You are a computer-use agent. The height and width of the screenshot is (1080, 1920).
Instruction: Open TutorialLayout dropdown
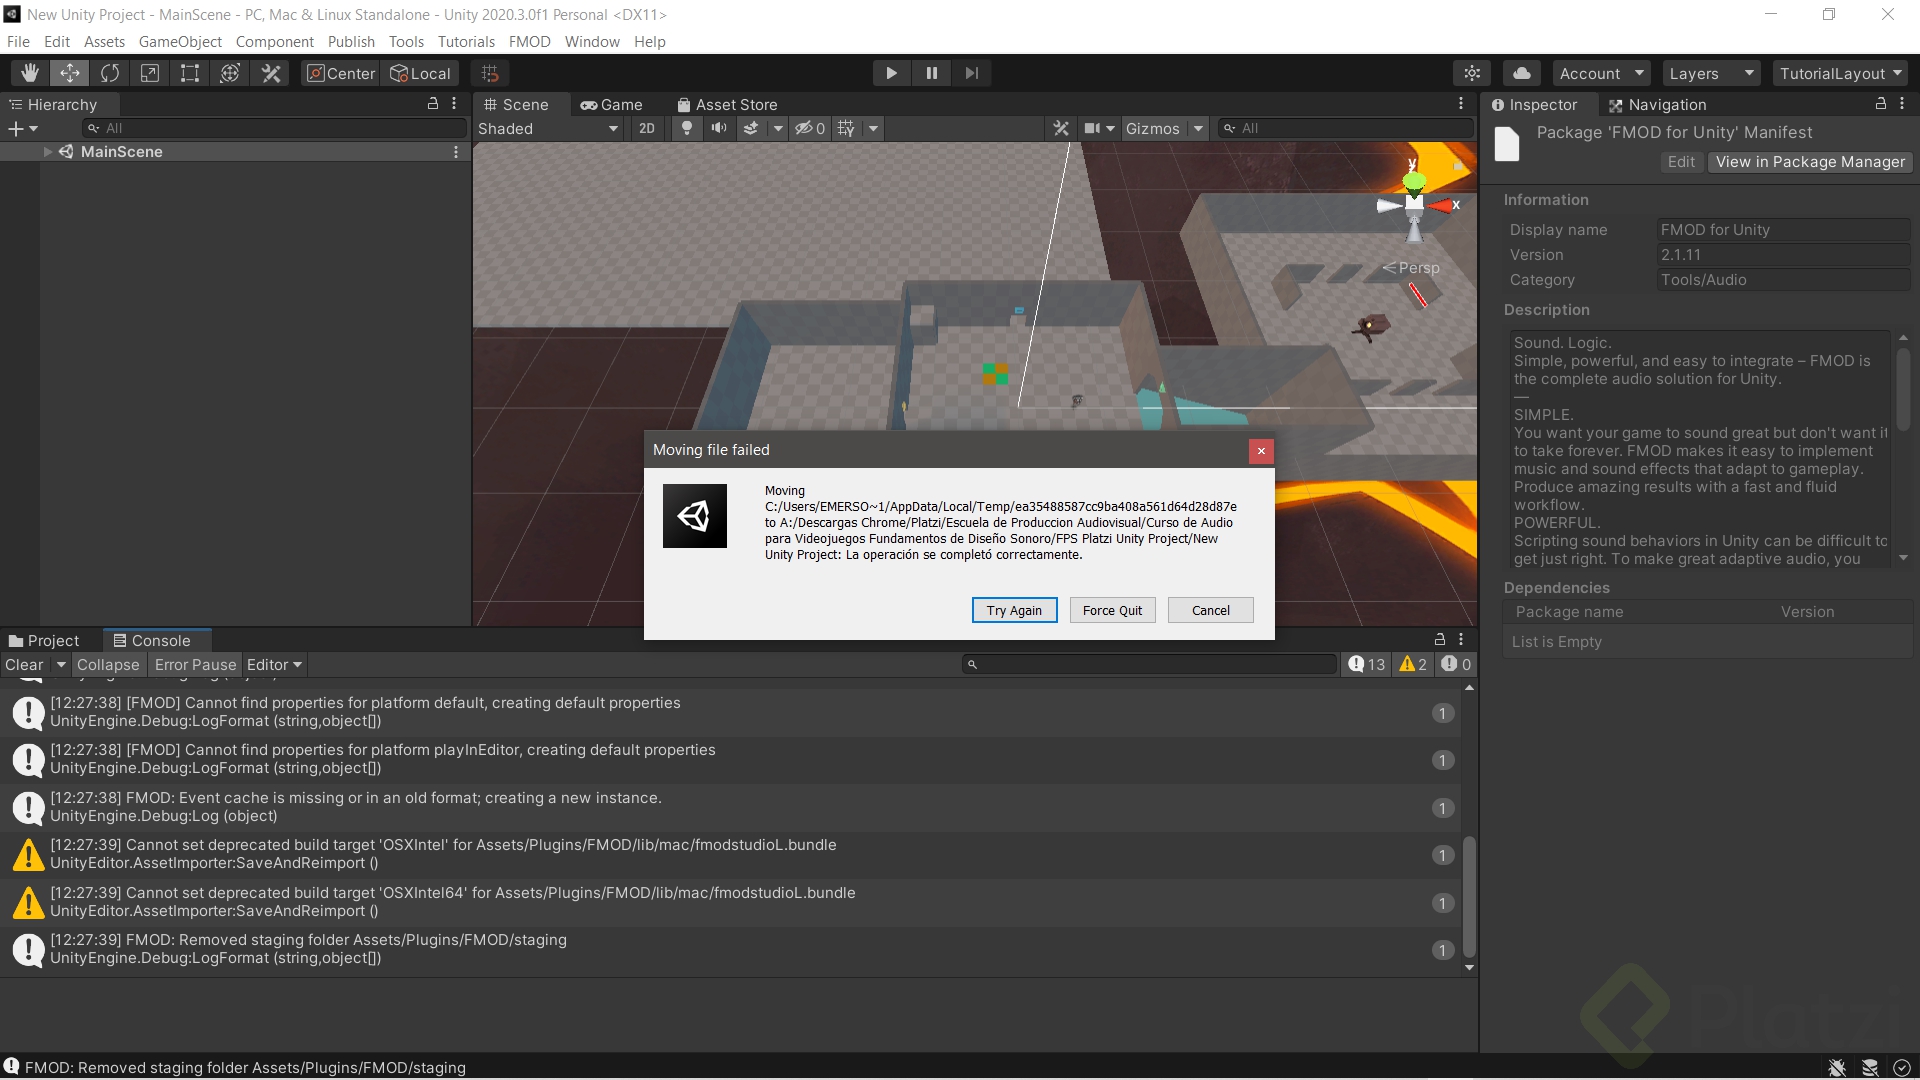click(1840, 73)
